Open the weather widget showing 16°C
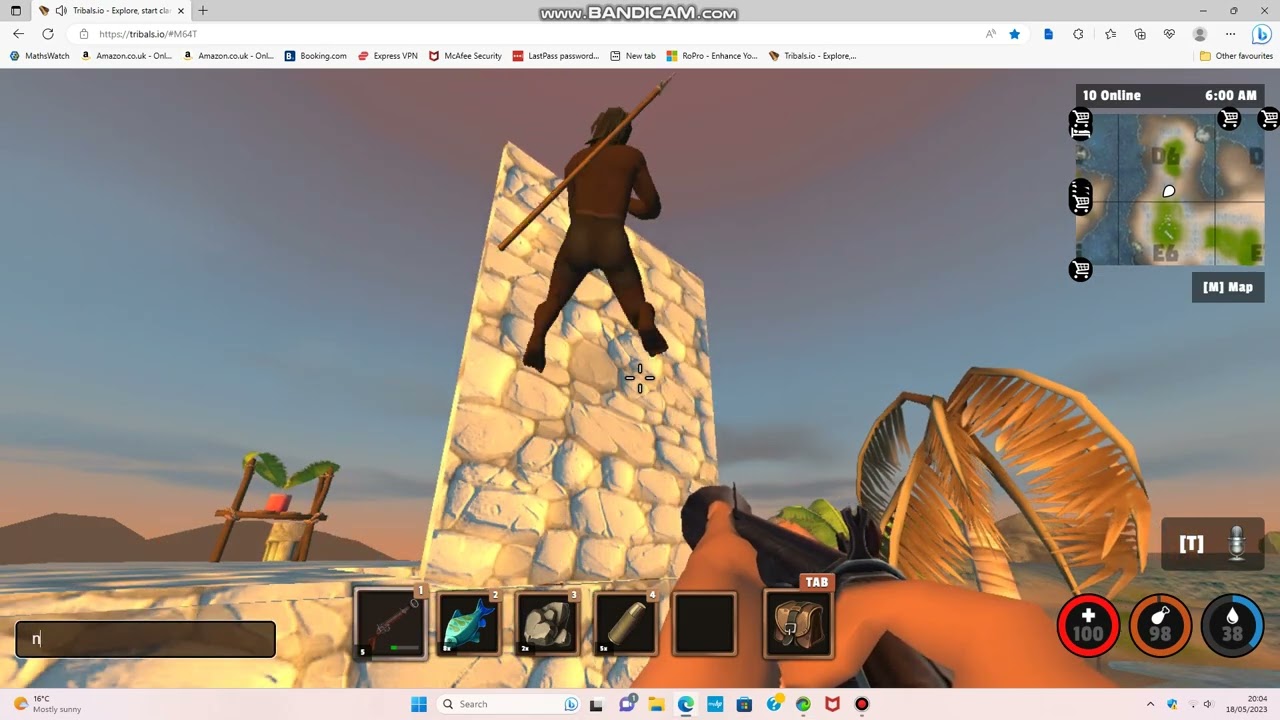The height and width of the screenshot is (720, 1280). [46, 704]
